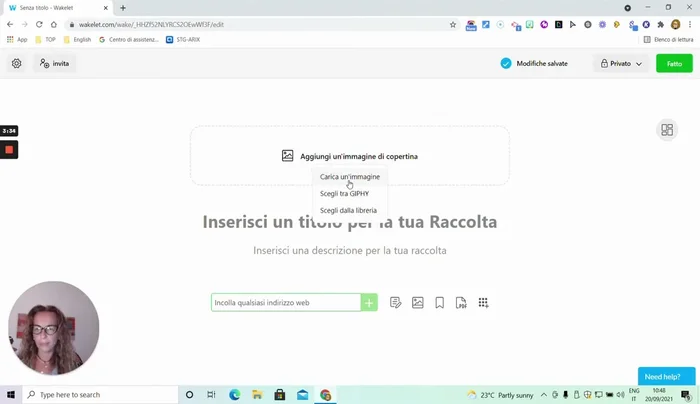Open the notification center icon
The height and width of the screenshot is (404, 700).
point(686,395)
